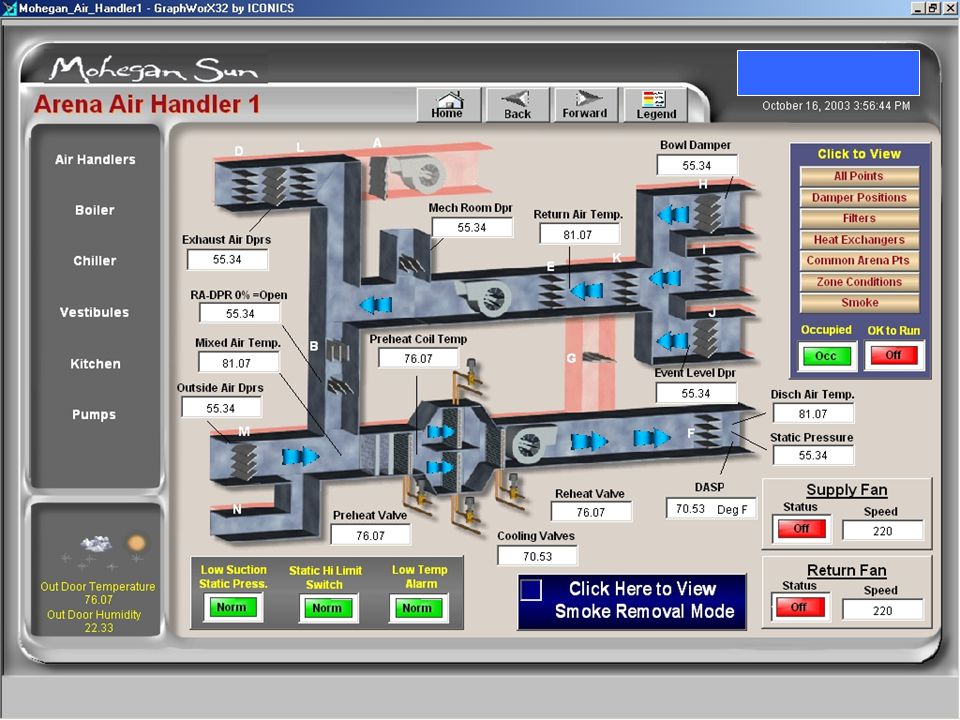Select the outside air damper at M
The width and height of the screenshot is (960, 720).
[243, 461]
